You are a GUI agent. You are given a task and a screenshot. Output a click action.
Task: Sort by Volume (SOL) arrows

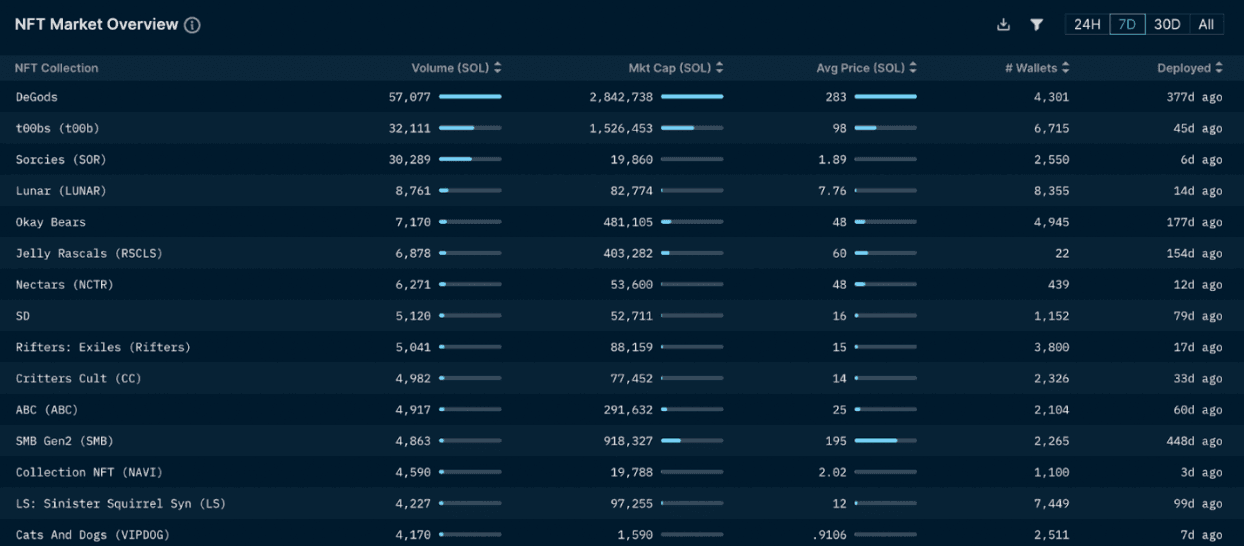[498, 68]
